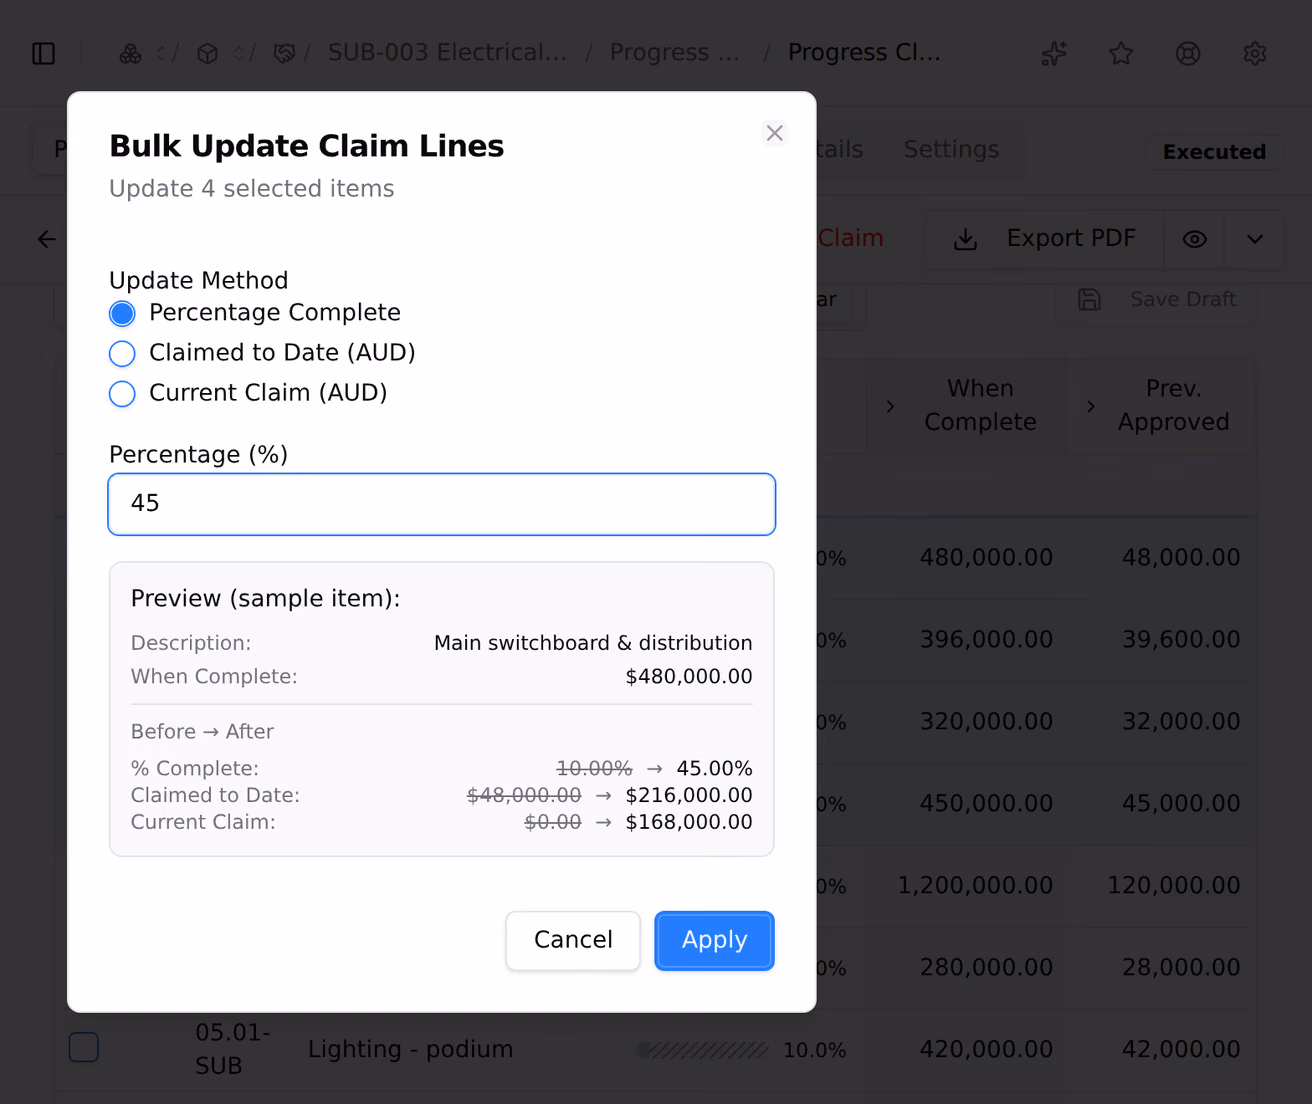Click the Lighting - podium description cell

[410, 1049]
